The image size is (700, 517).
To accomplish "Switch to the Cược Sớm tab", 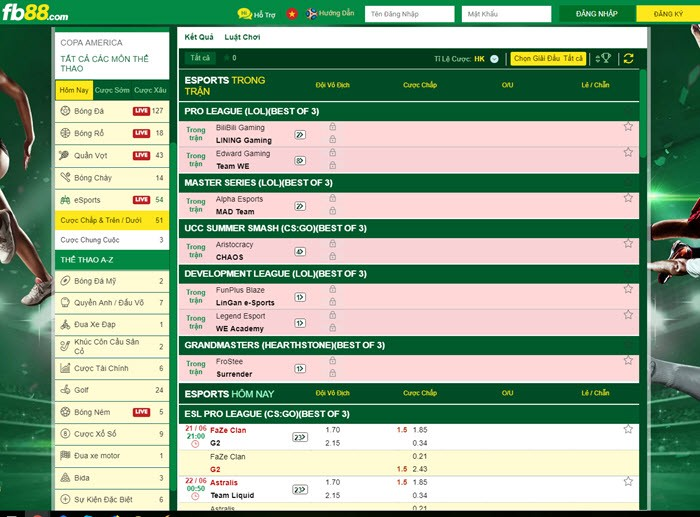I will [112, 90].
